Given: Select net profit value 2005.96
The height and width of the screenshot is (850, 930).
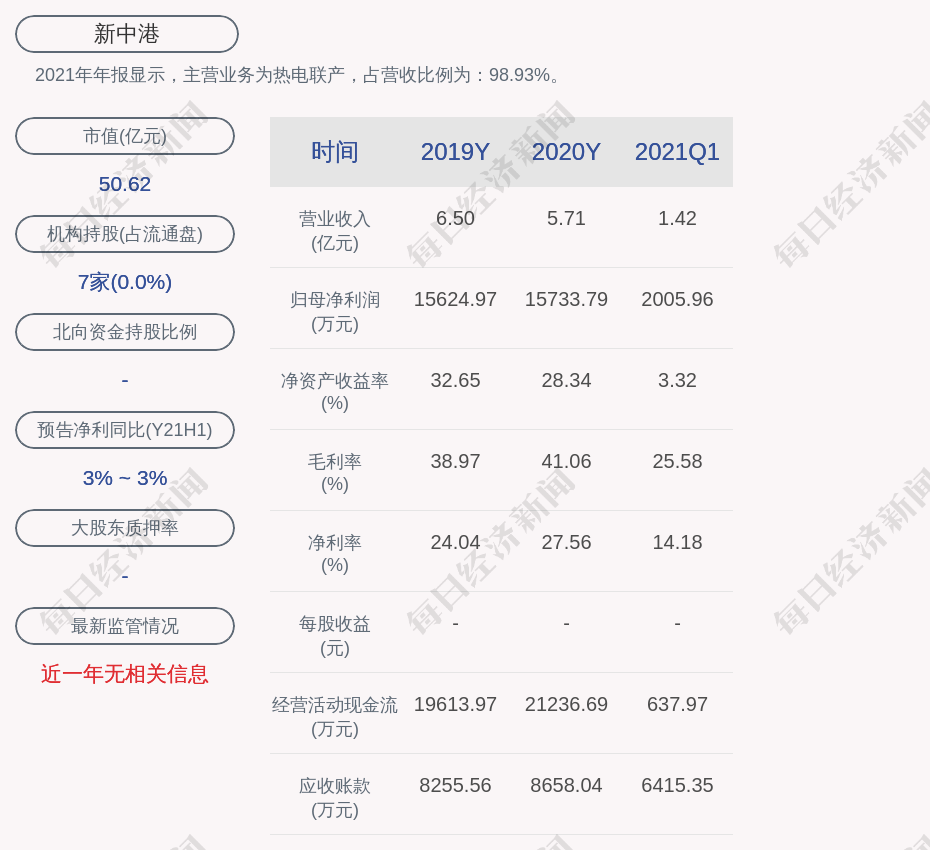Looking at the screenshot, I should (x=677, y=299).
